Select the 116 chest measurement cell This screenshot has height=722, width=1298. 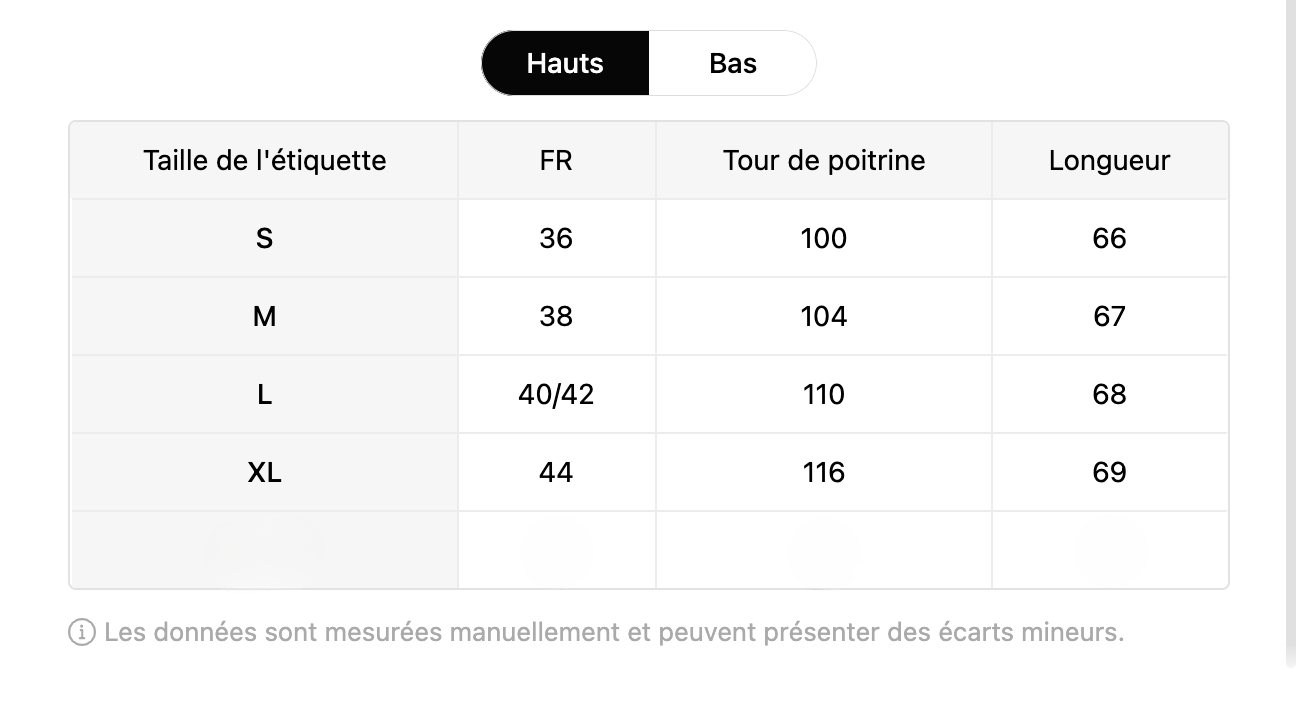pyautogui.click(x=824, y=472)
